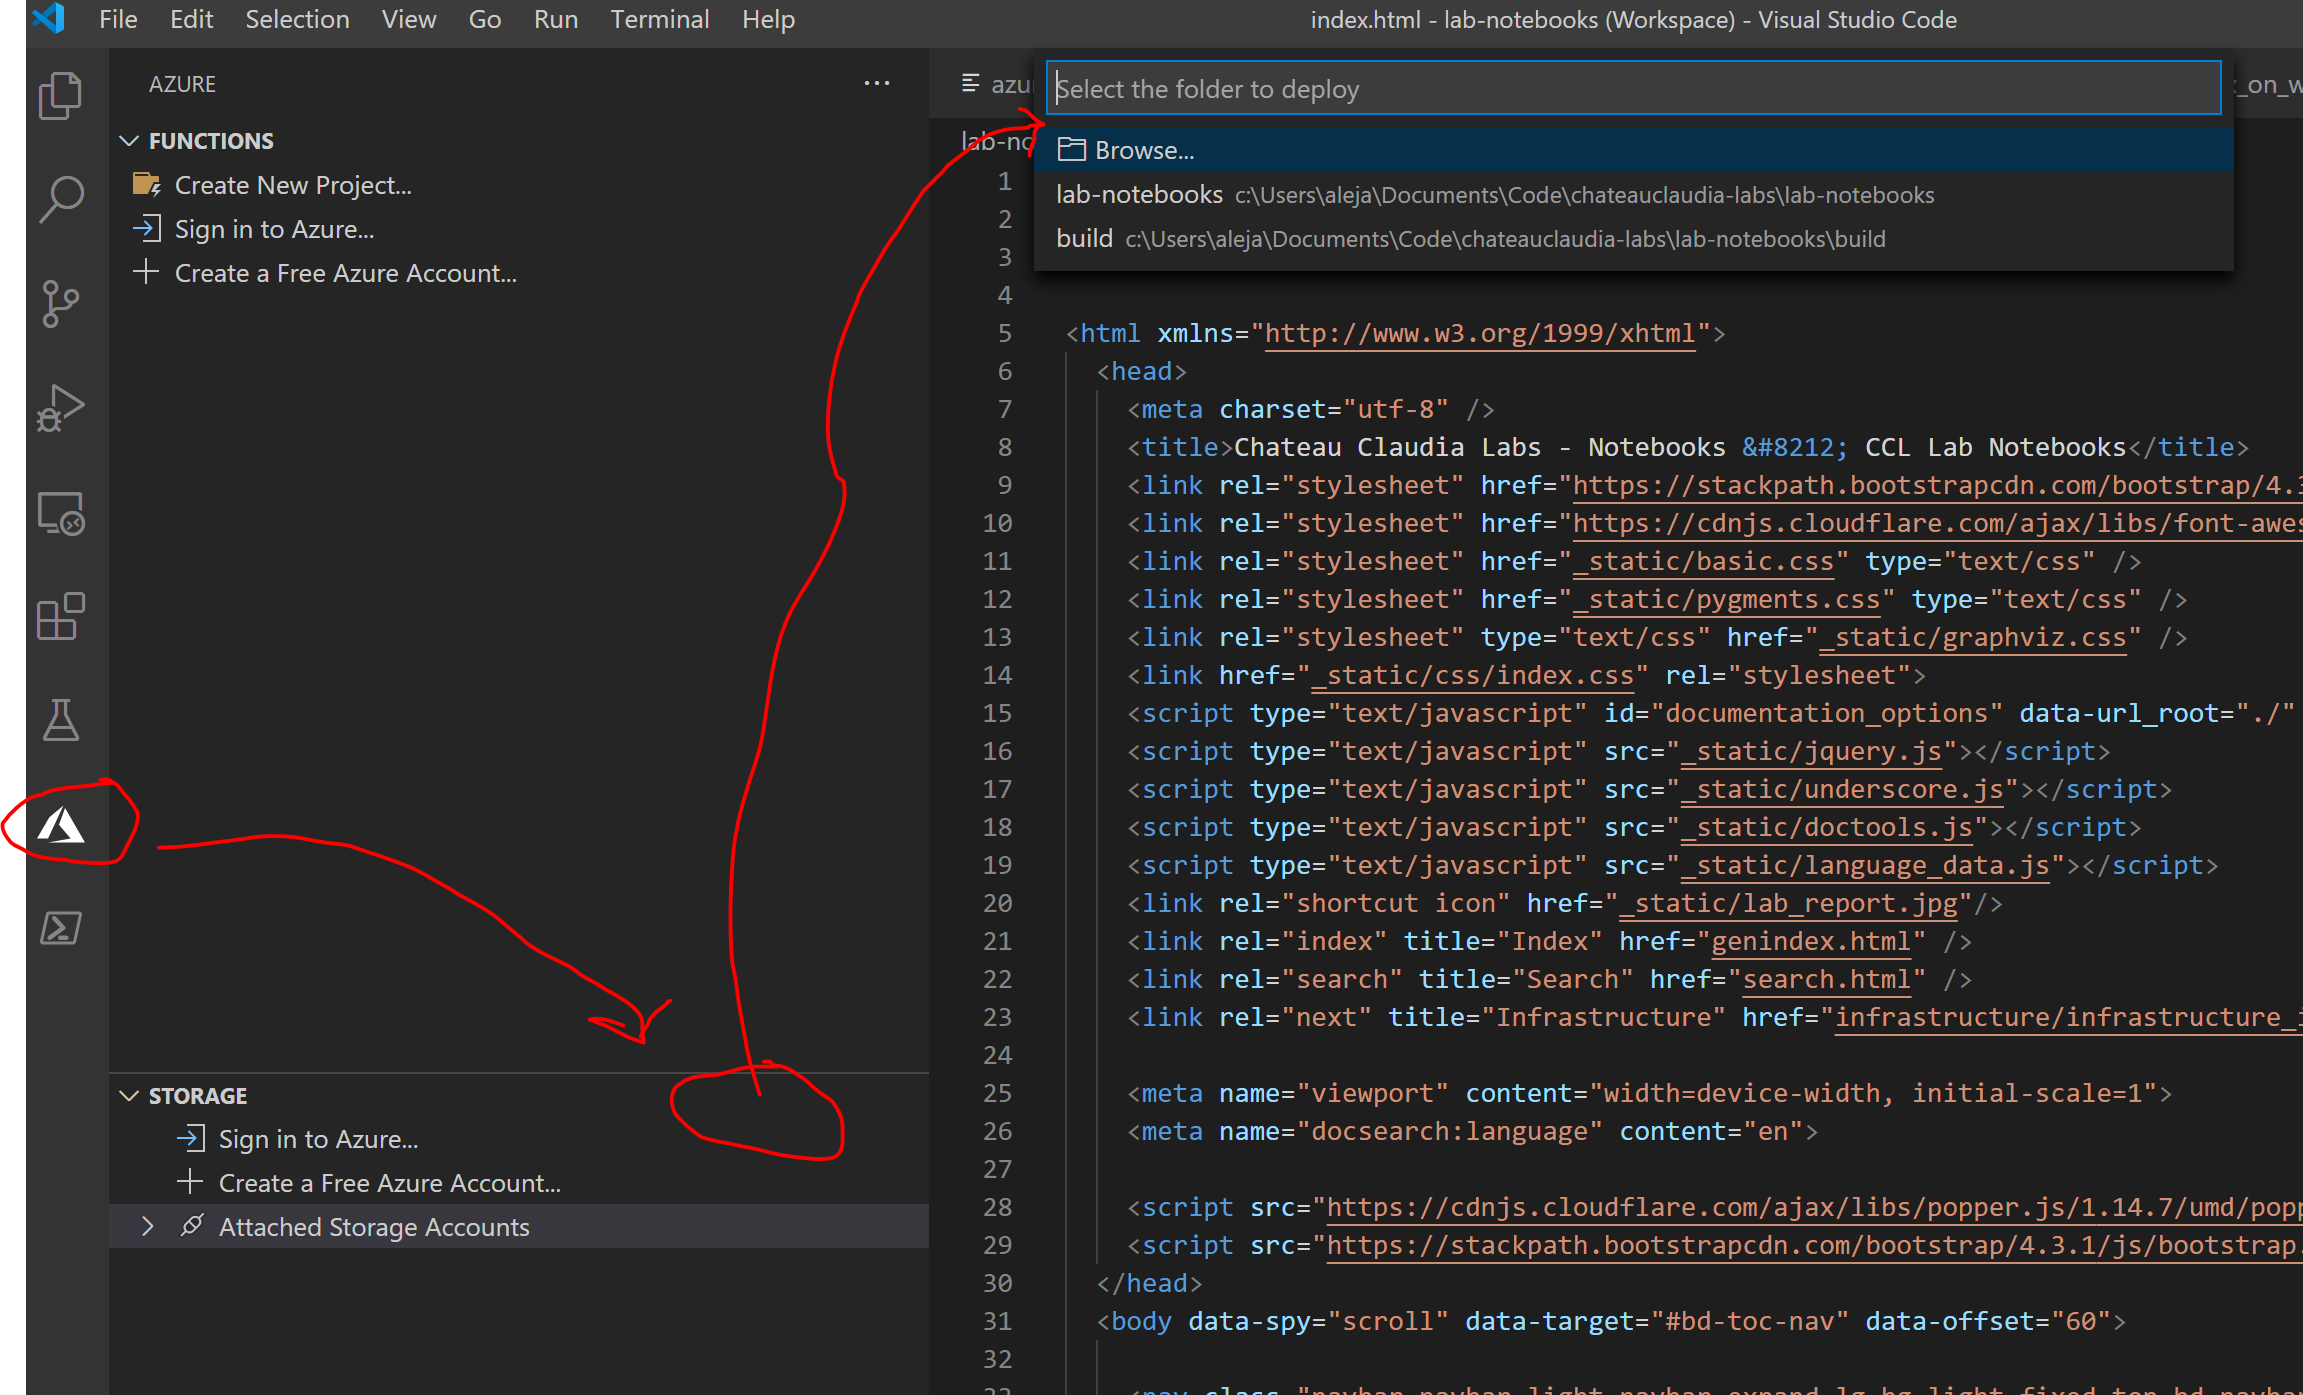Viewport: 2303px width, 1395px height.
Task: Open the Remote Explorer view
Action: 60,512
